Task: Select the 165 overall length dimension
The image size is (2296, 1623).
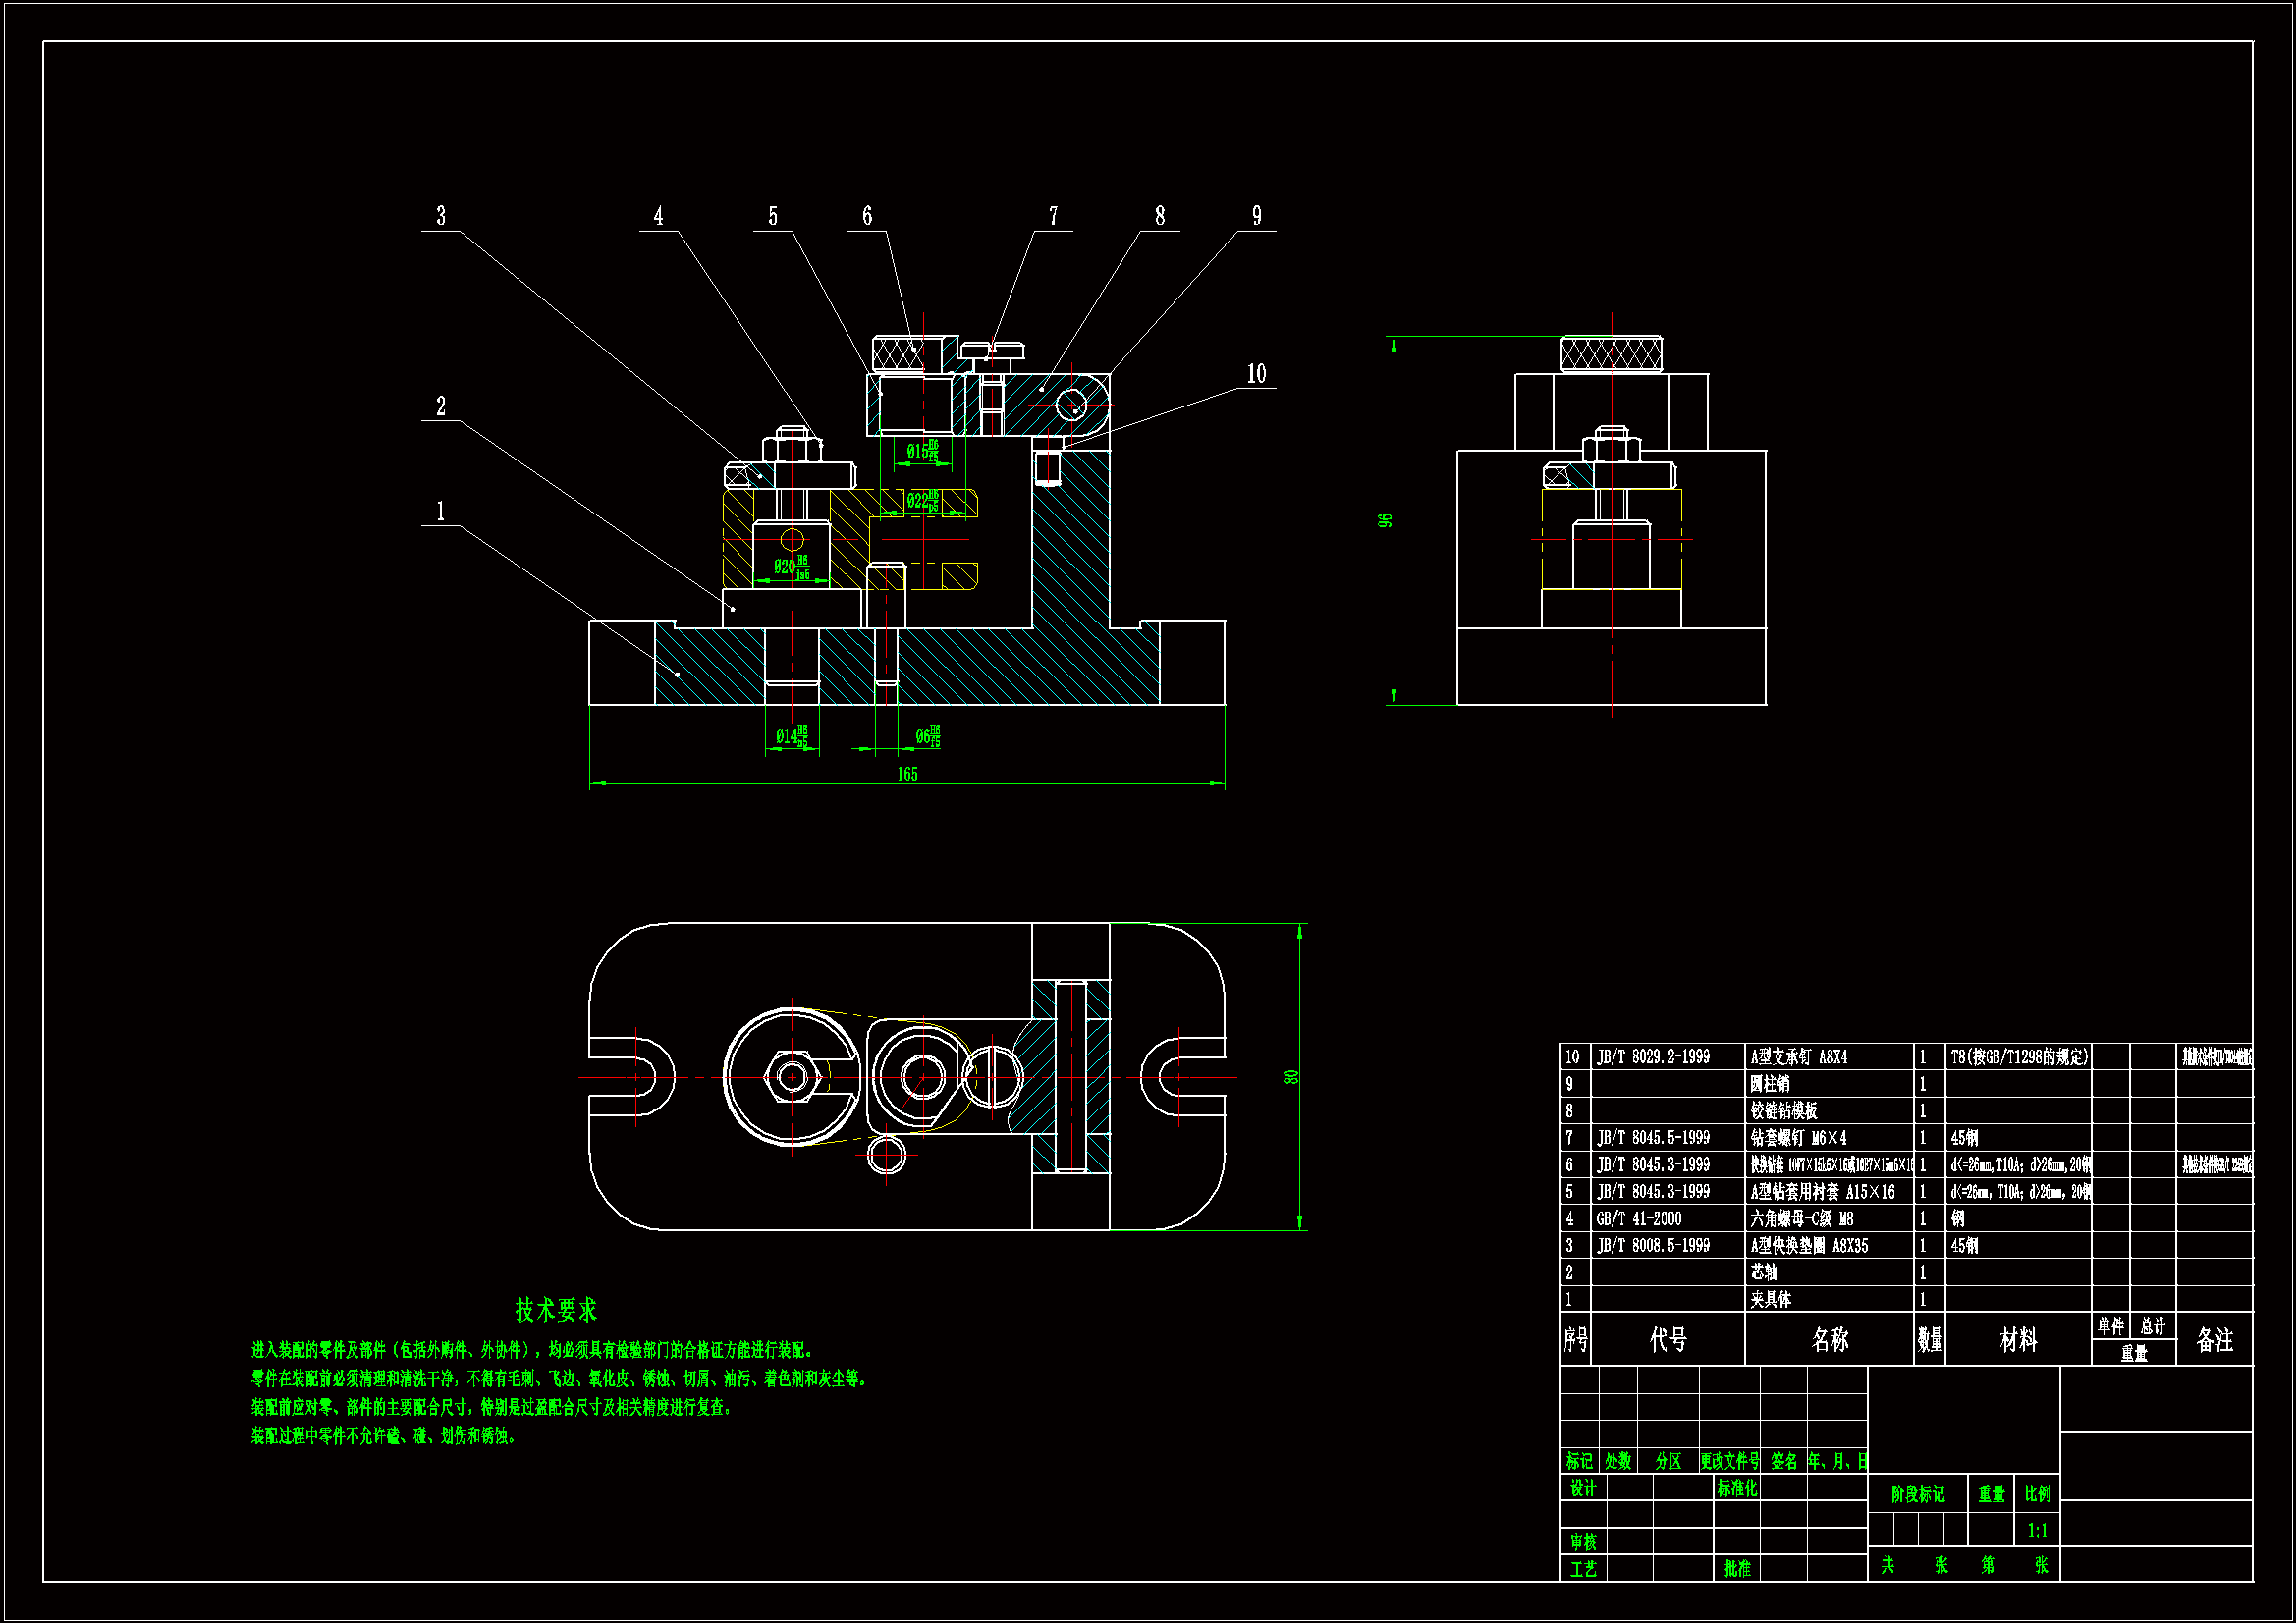Action: click(907, 774)
